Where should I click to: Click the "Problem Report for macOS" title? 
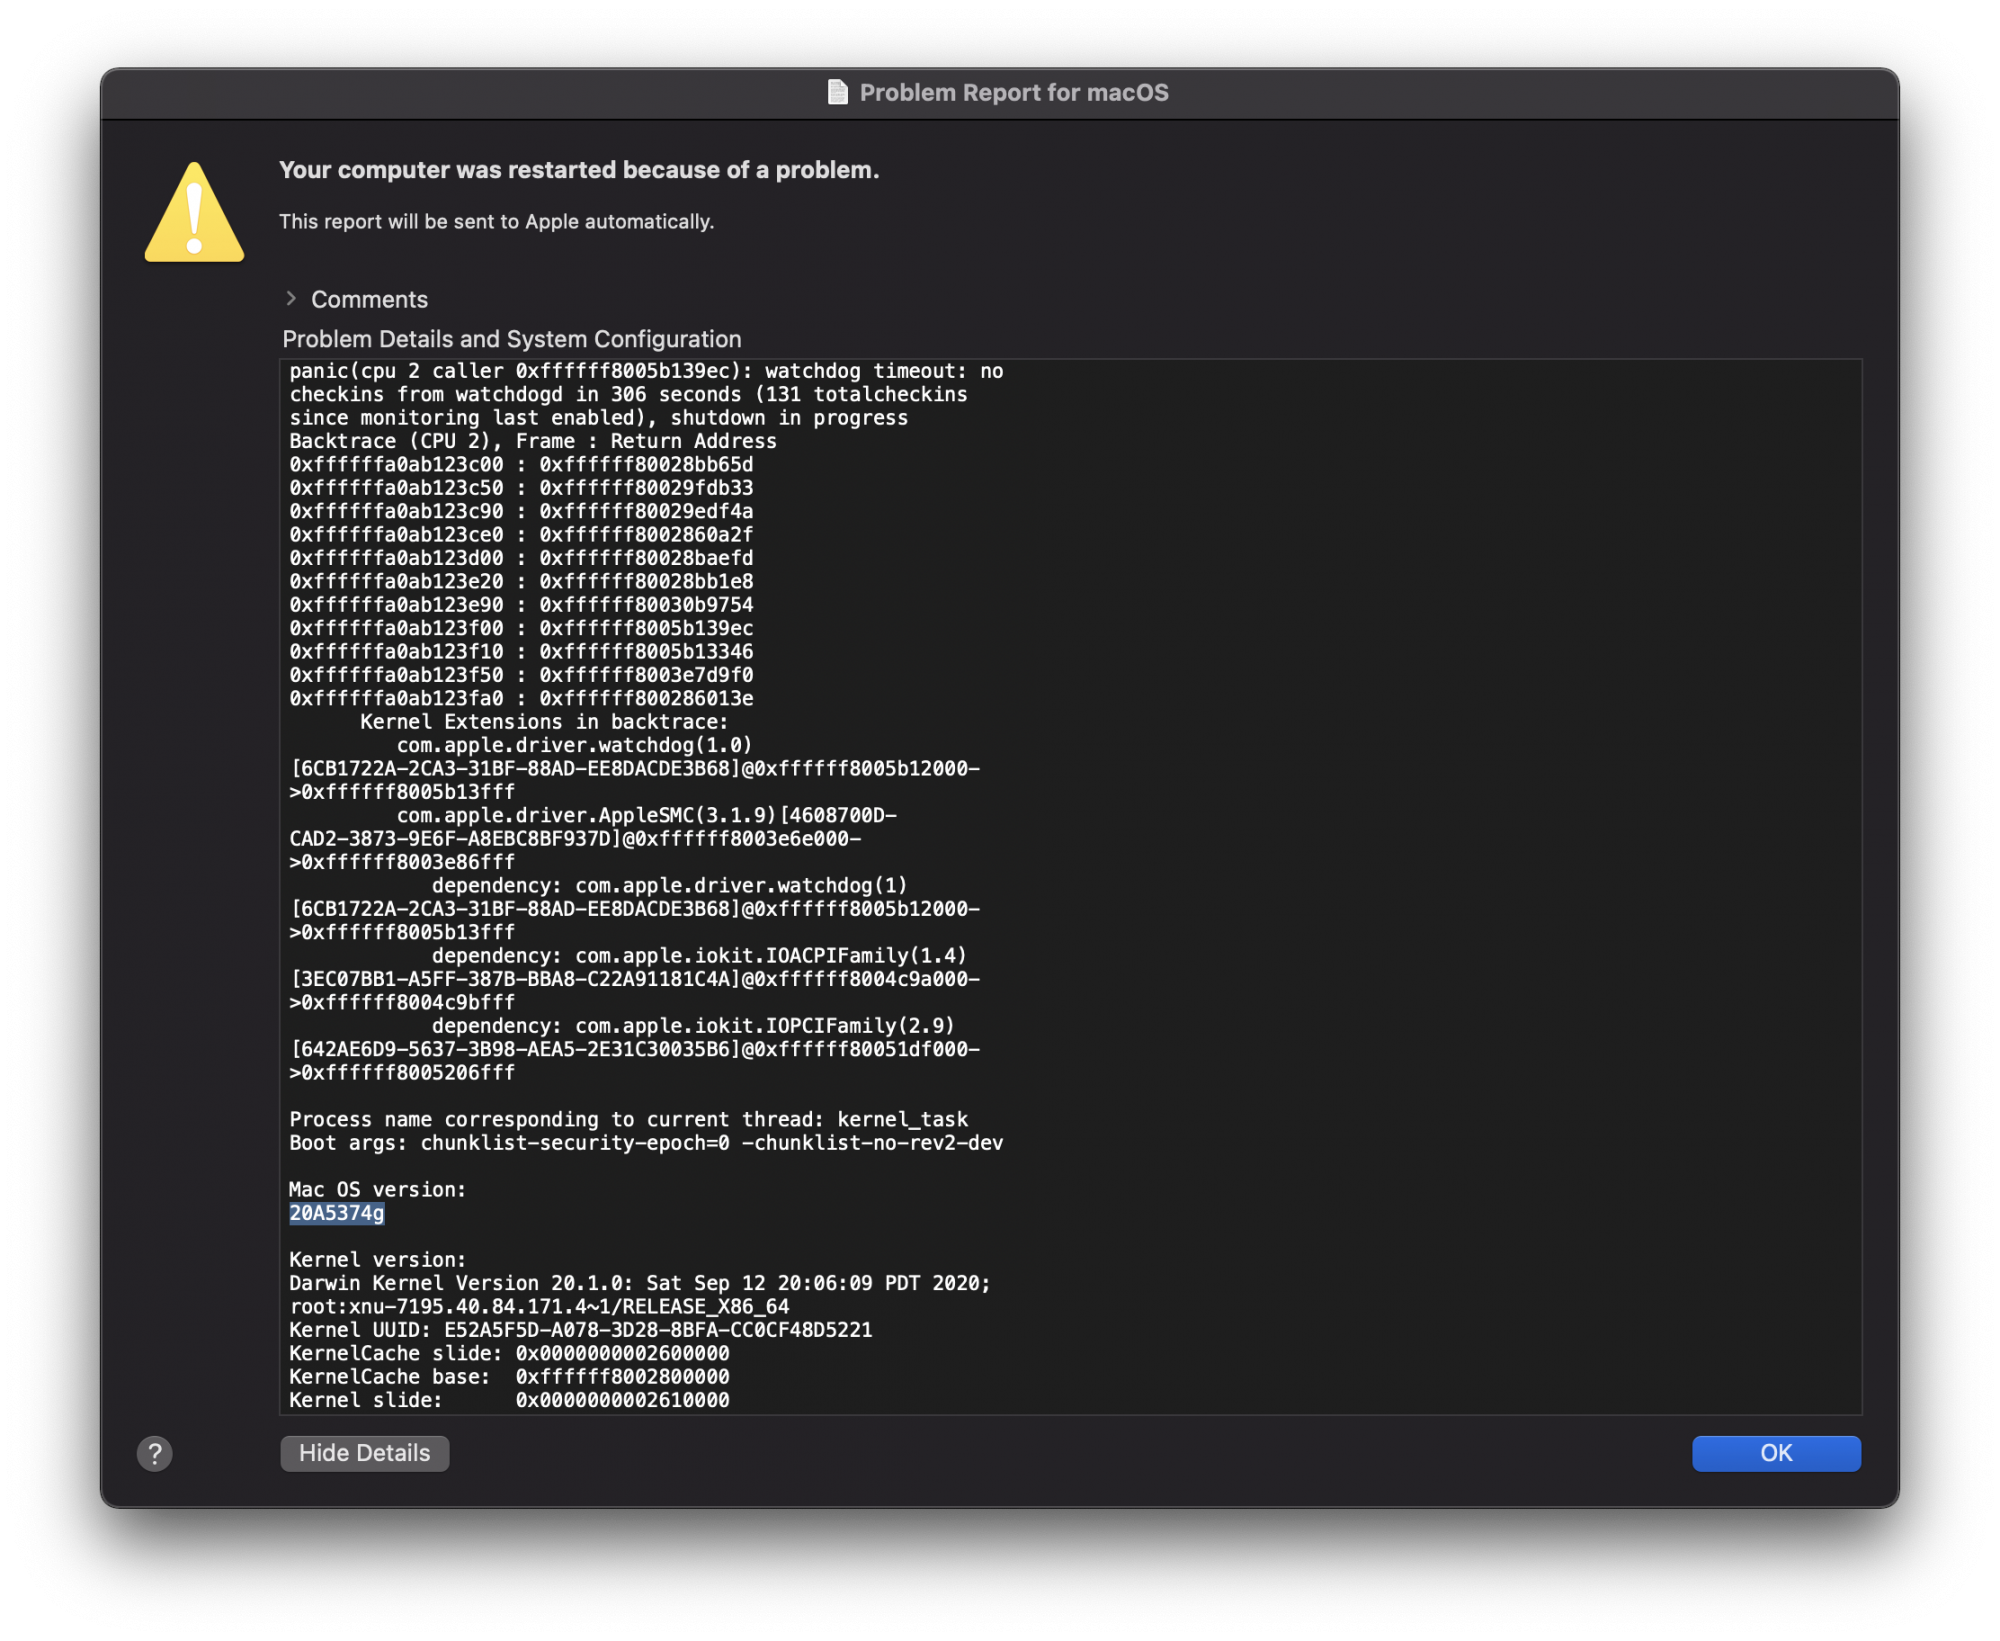(x=1013, y=93)
